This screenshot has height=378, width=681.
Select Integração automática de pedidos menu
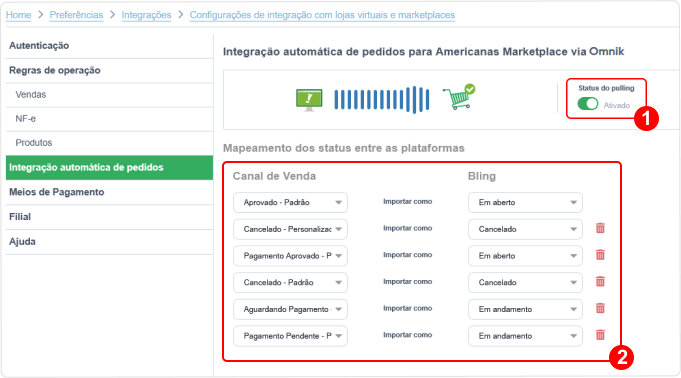pyautogui.click(x=109, y=168)
